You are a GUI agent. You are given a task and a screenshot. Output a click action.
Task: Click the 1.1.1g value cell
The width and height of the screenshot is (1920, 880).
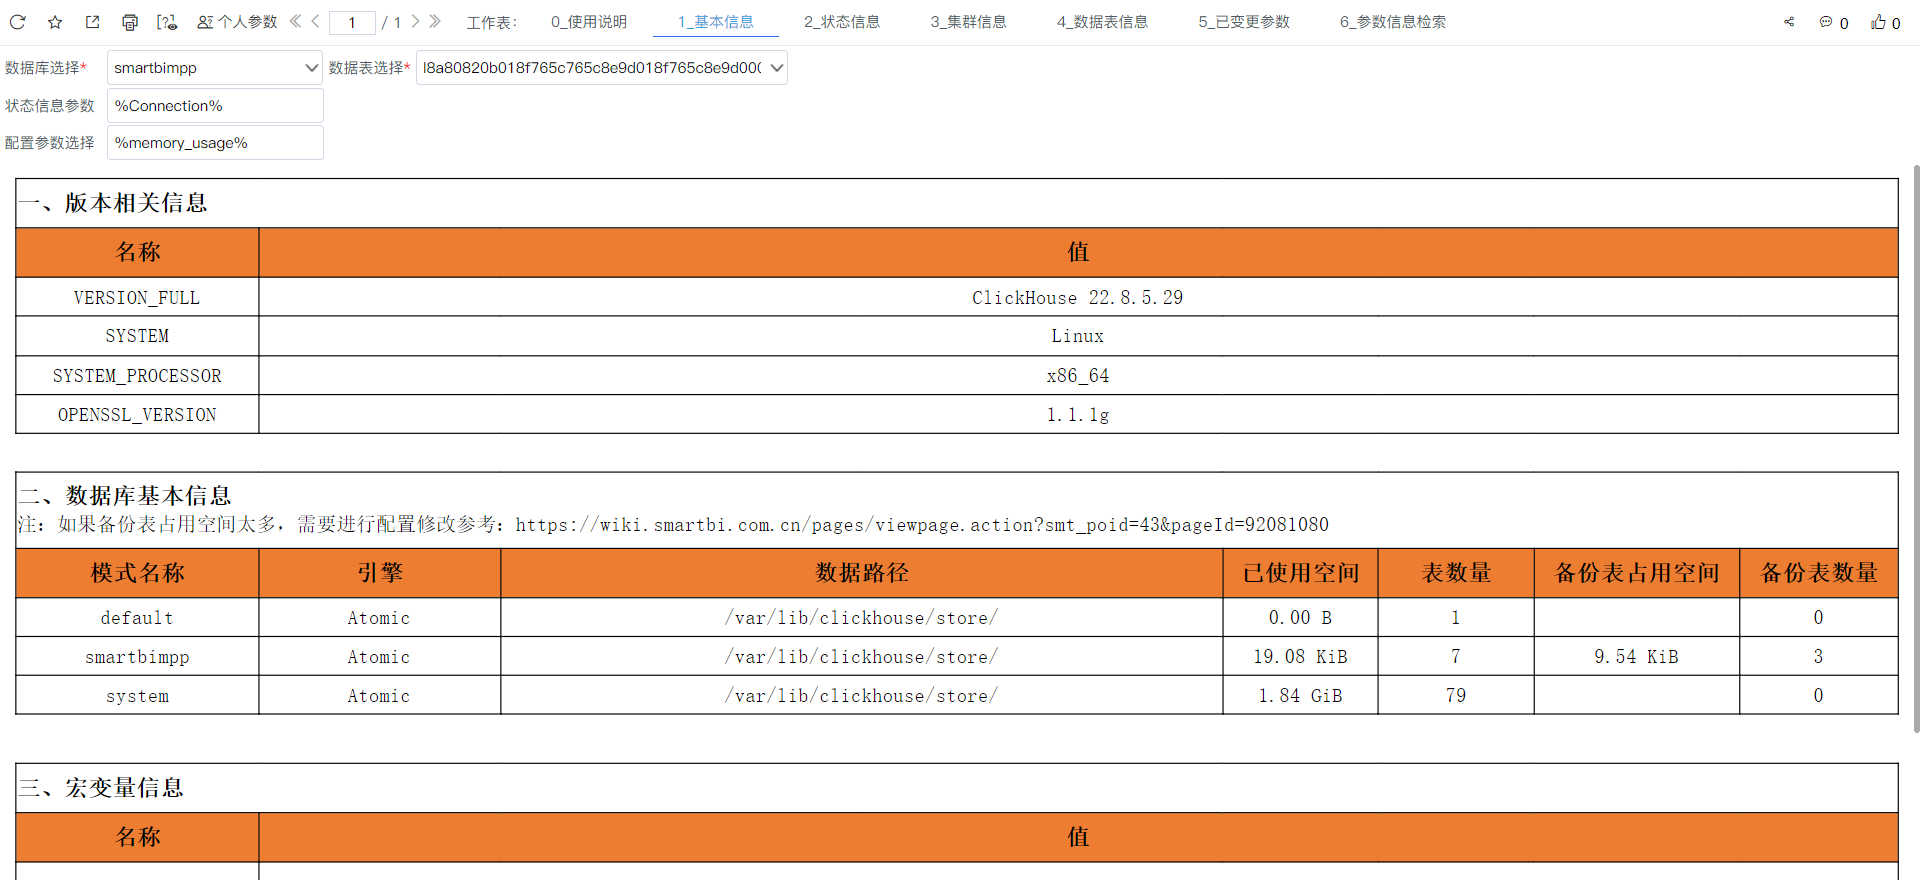point(1077,415)
